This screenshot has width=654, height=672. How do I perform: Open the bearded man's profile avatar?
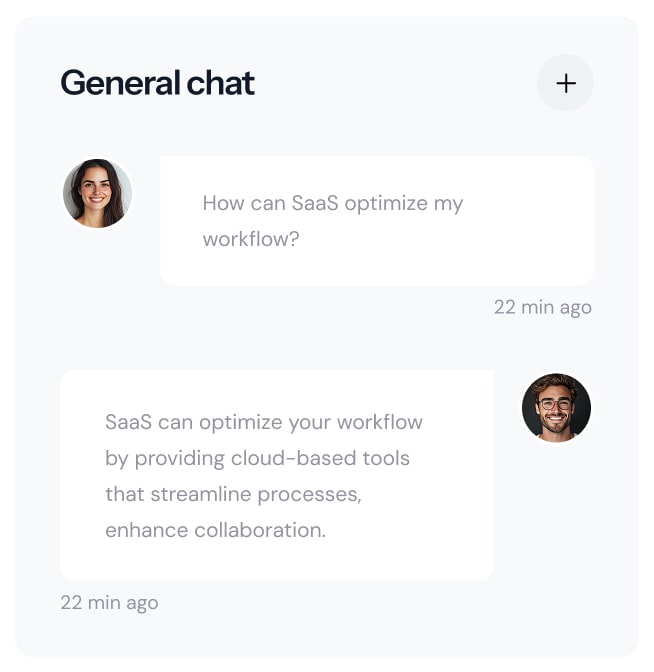(556, 408)
